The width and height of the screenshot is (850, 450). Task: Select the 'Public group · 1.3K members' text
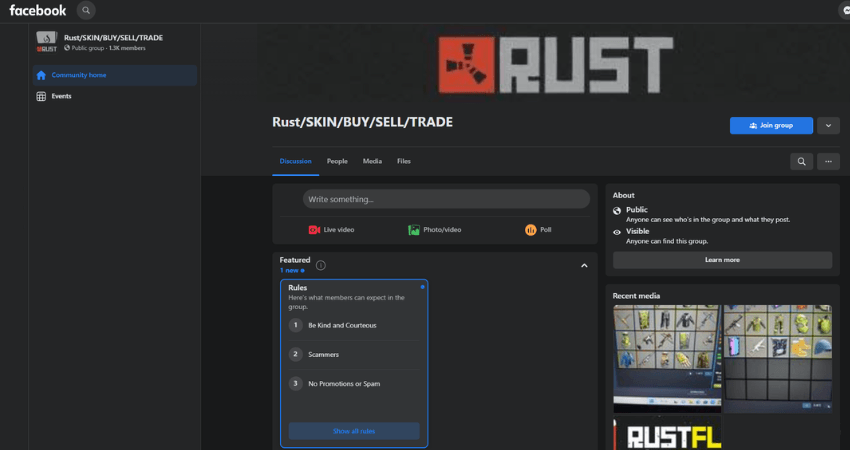click(x=108, y=48)
